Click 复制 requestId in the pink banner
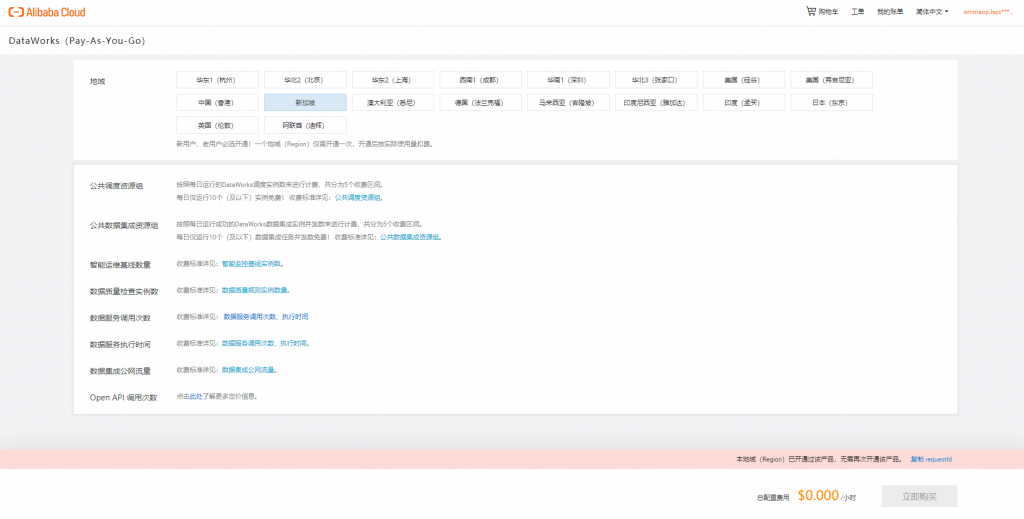This screenshot has height=519, width=1024. [931, 459]
